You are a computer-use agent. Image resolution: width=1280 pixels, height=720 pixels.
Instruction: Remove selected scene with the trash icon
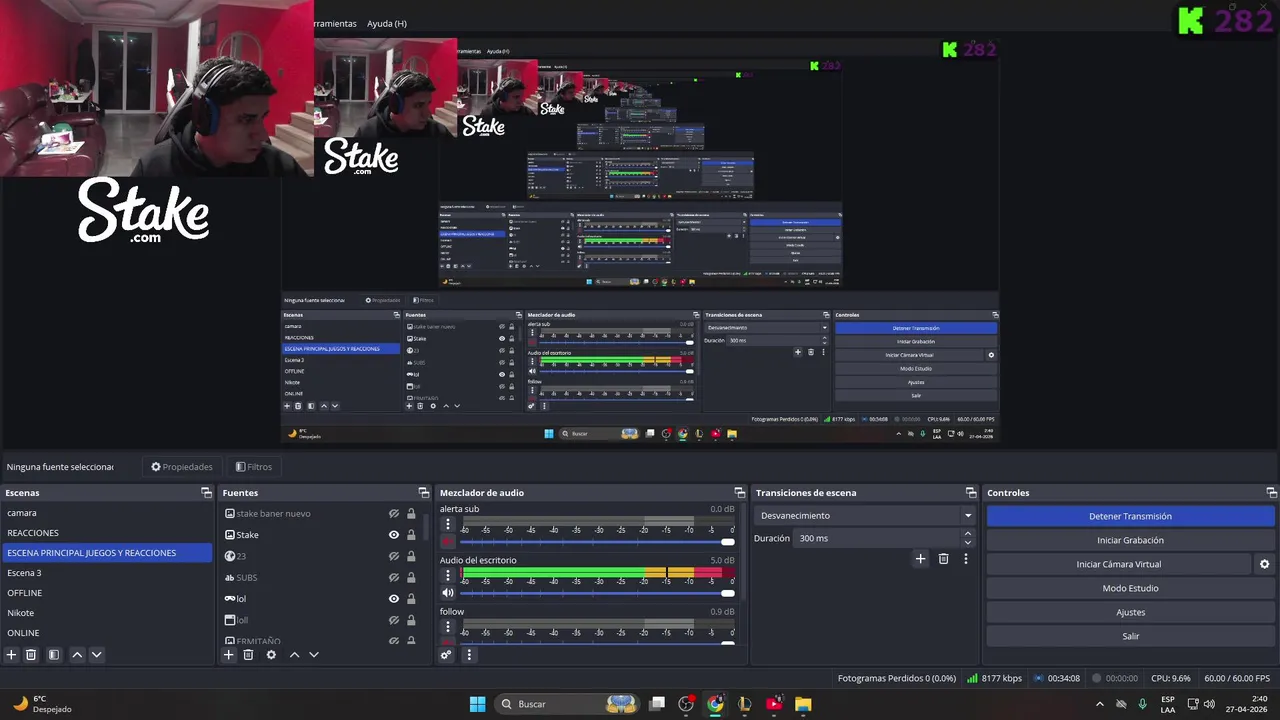tap(31, 655)
